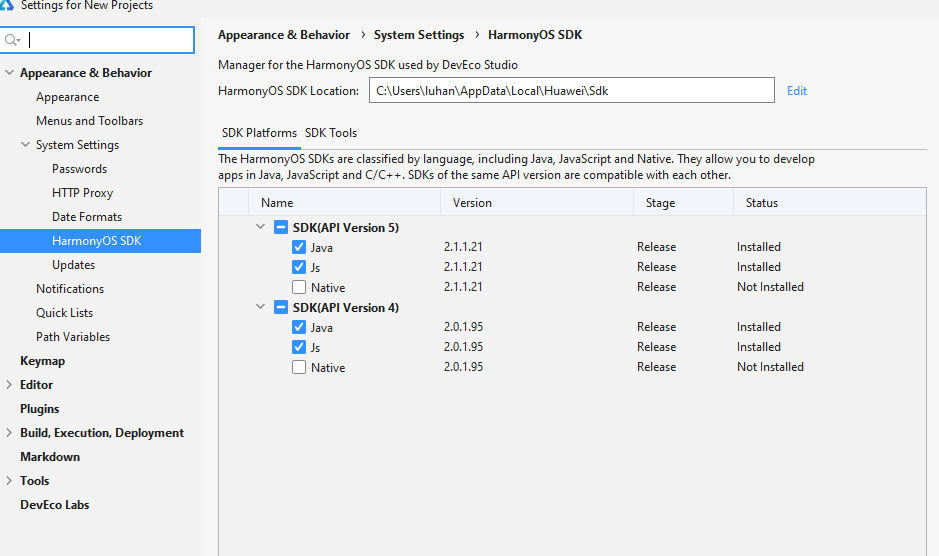Open Menus and Toolbars settings
The width and height of the screenshot is (939, 556).
point(89,121)
